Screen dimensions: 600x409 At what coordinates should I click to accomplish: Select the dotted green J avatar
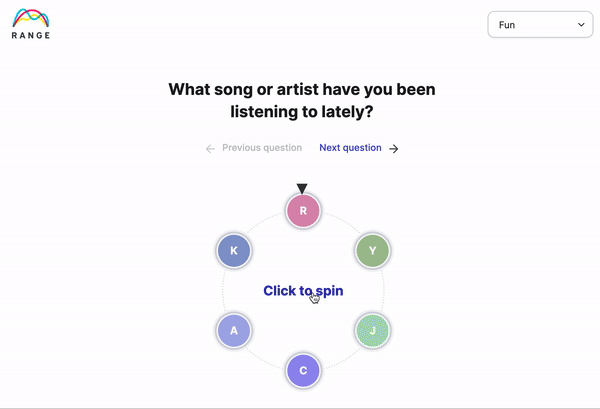coord(372,331)
